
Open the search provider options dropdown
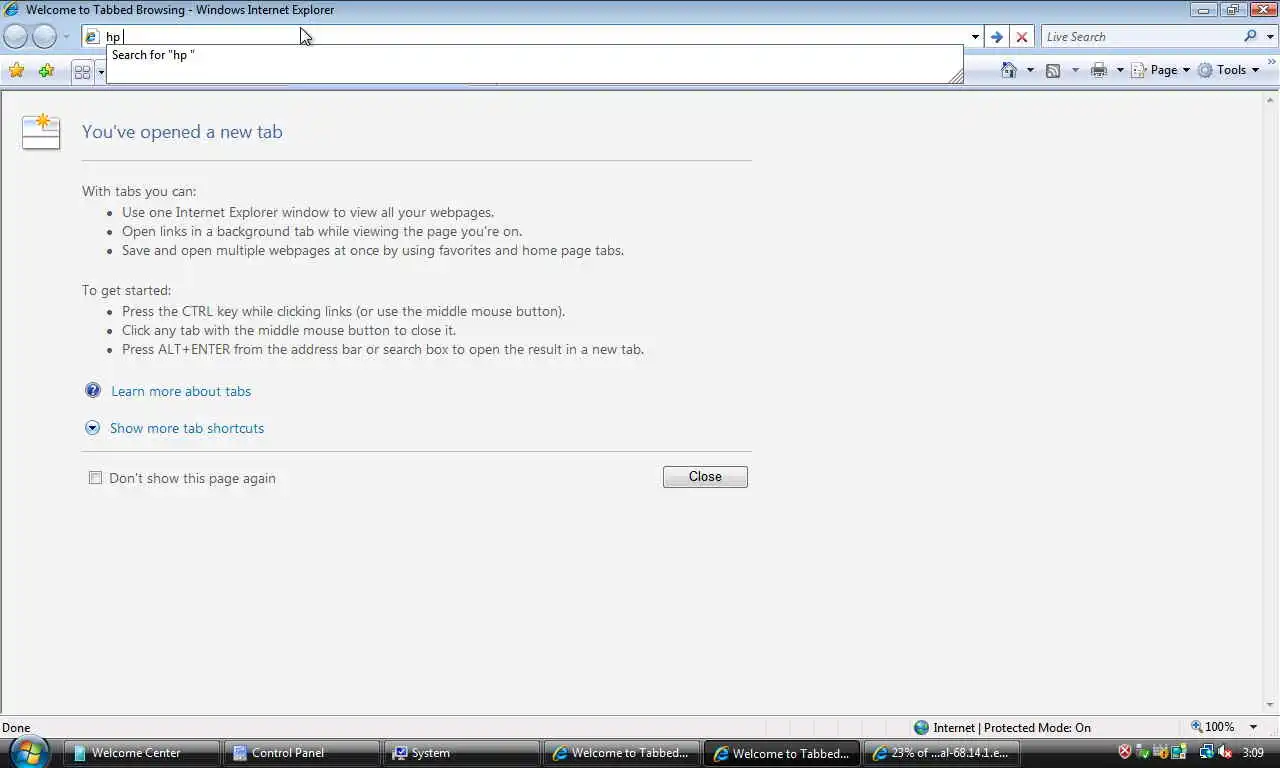click(x=1271, y=37)
